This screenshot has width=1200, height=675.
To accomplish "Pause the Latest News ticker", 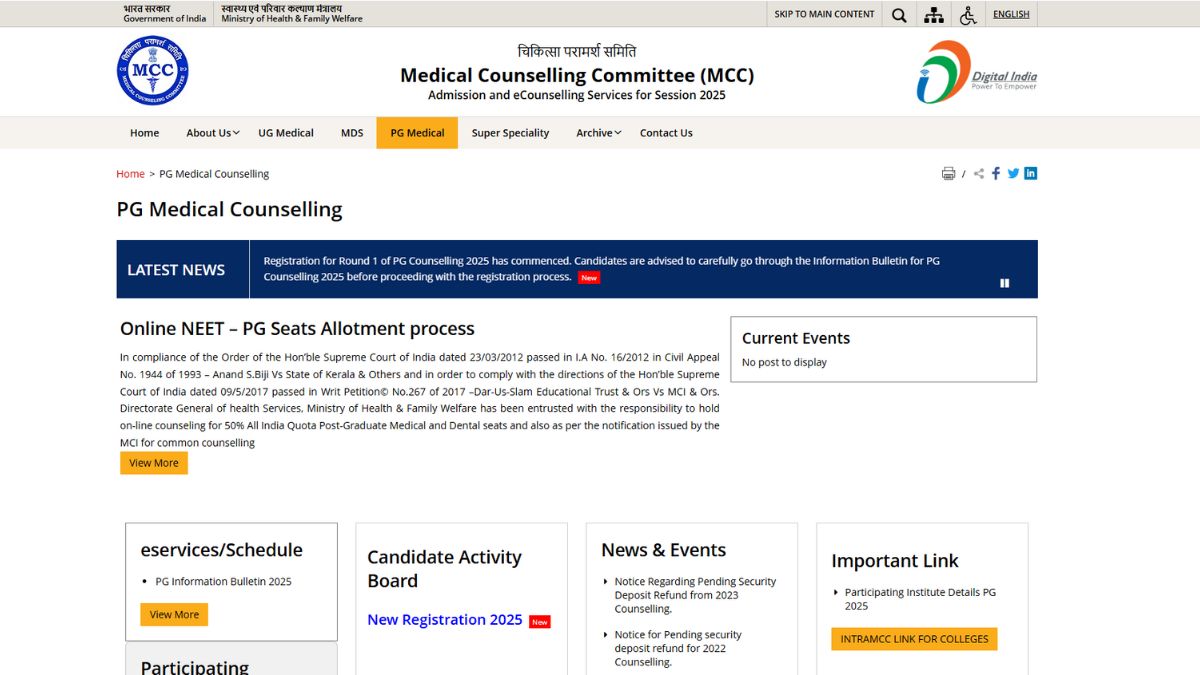I will point(1005,283).
